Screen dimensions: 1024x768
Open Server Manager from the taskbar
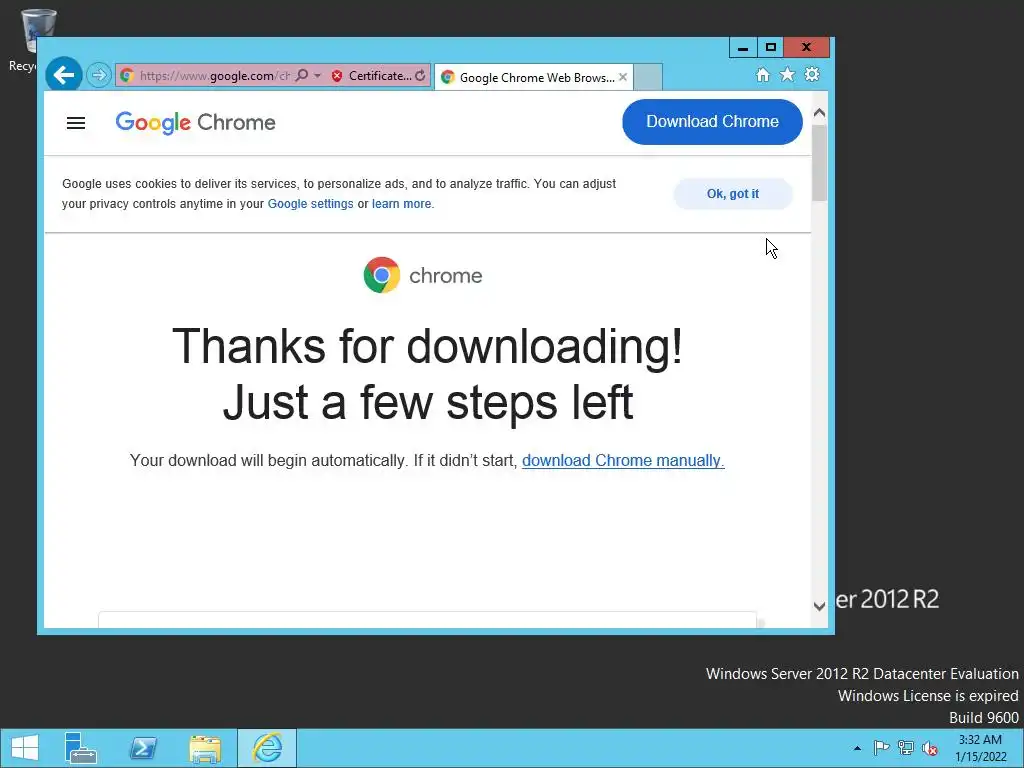coord(81,748)
